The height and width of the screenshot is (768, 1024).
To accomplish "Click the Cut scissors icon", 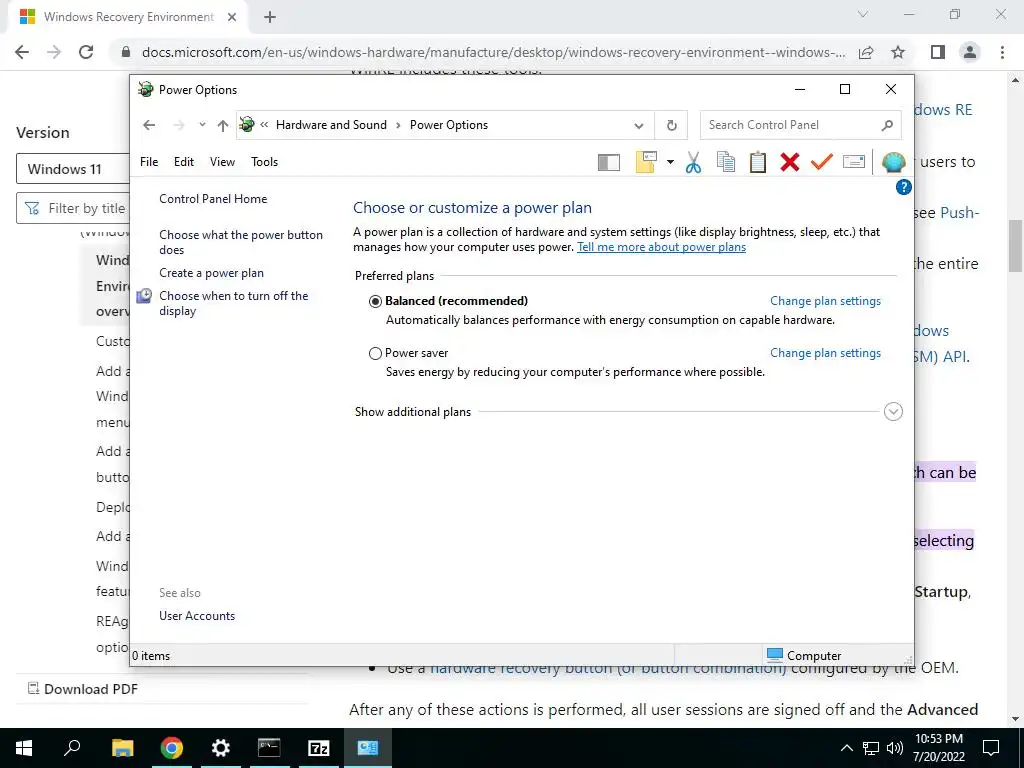I will click(694, 162).
